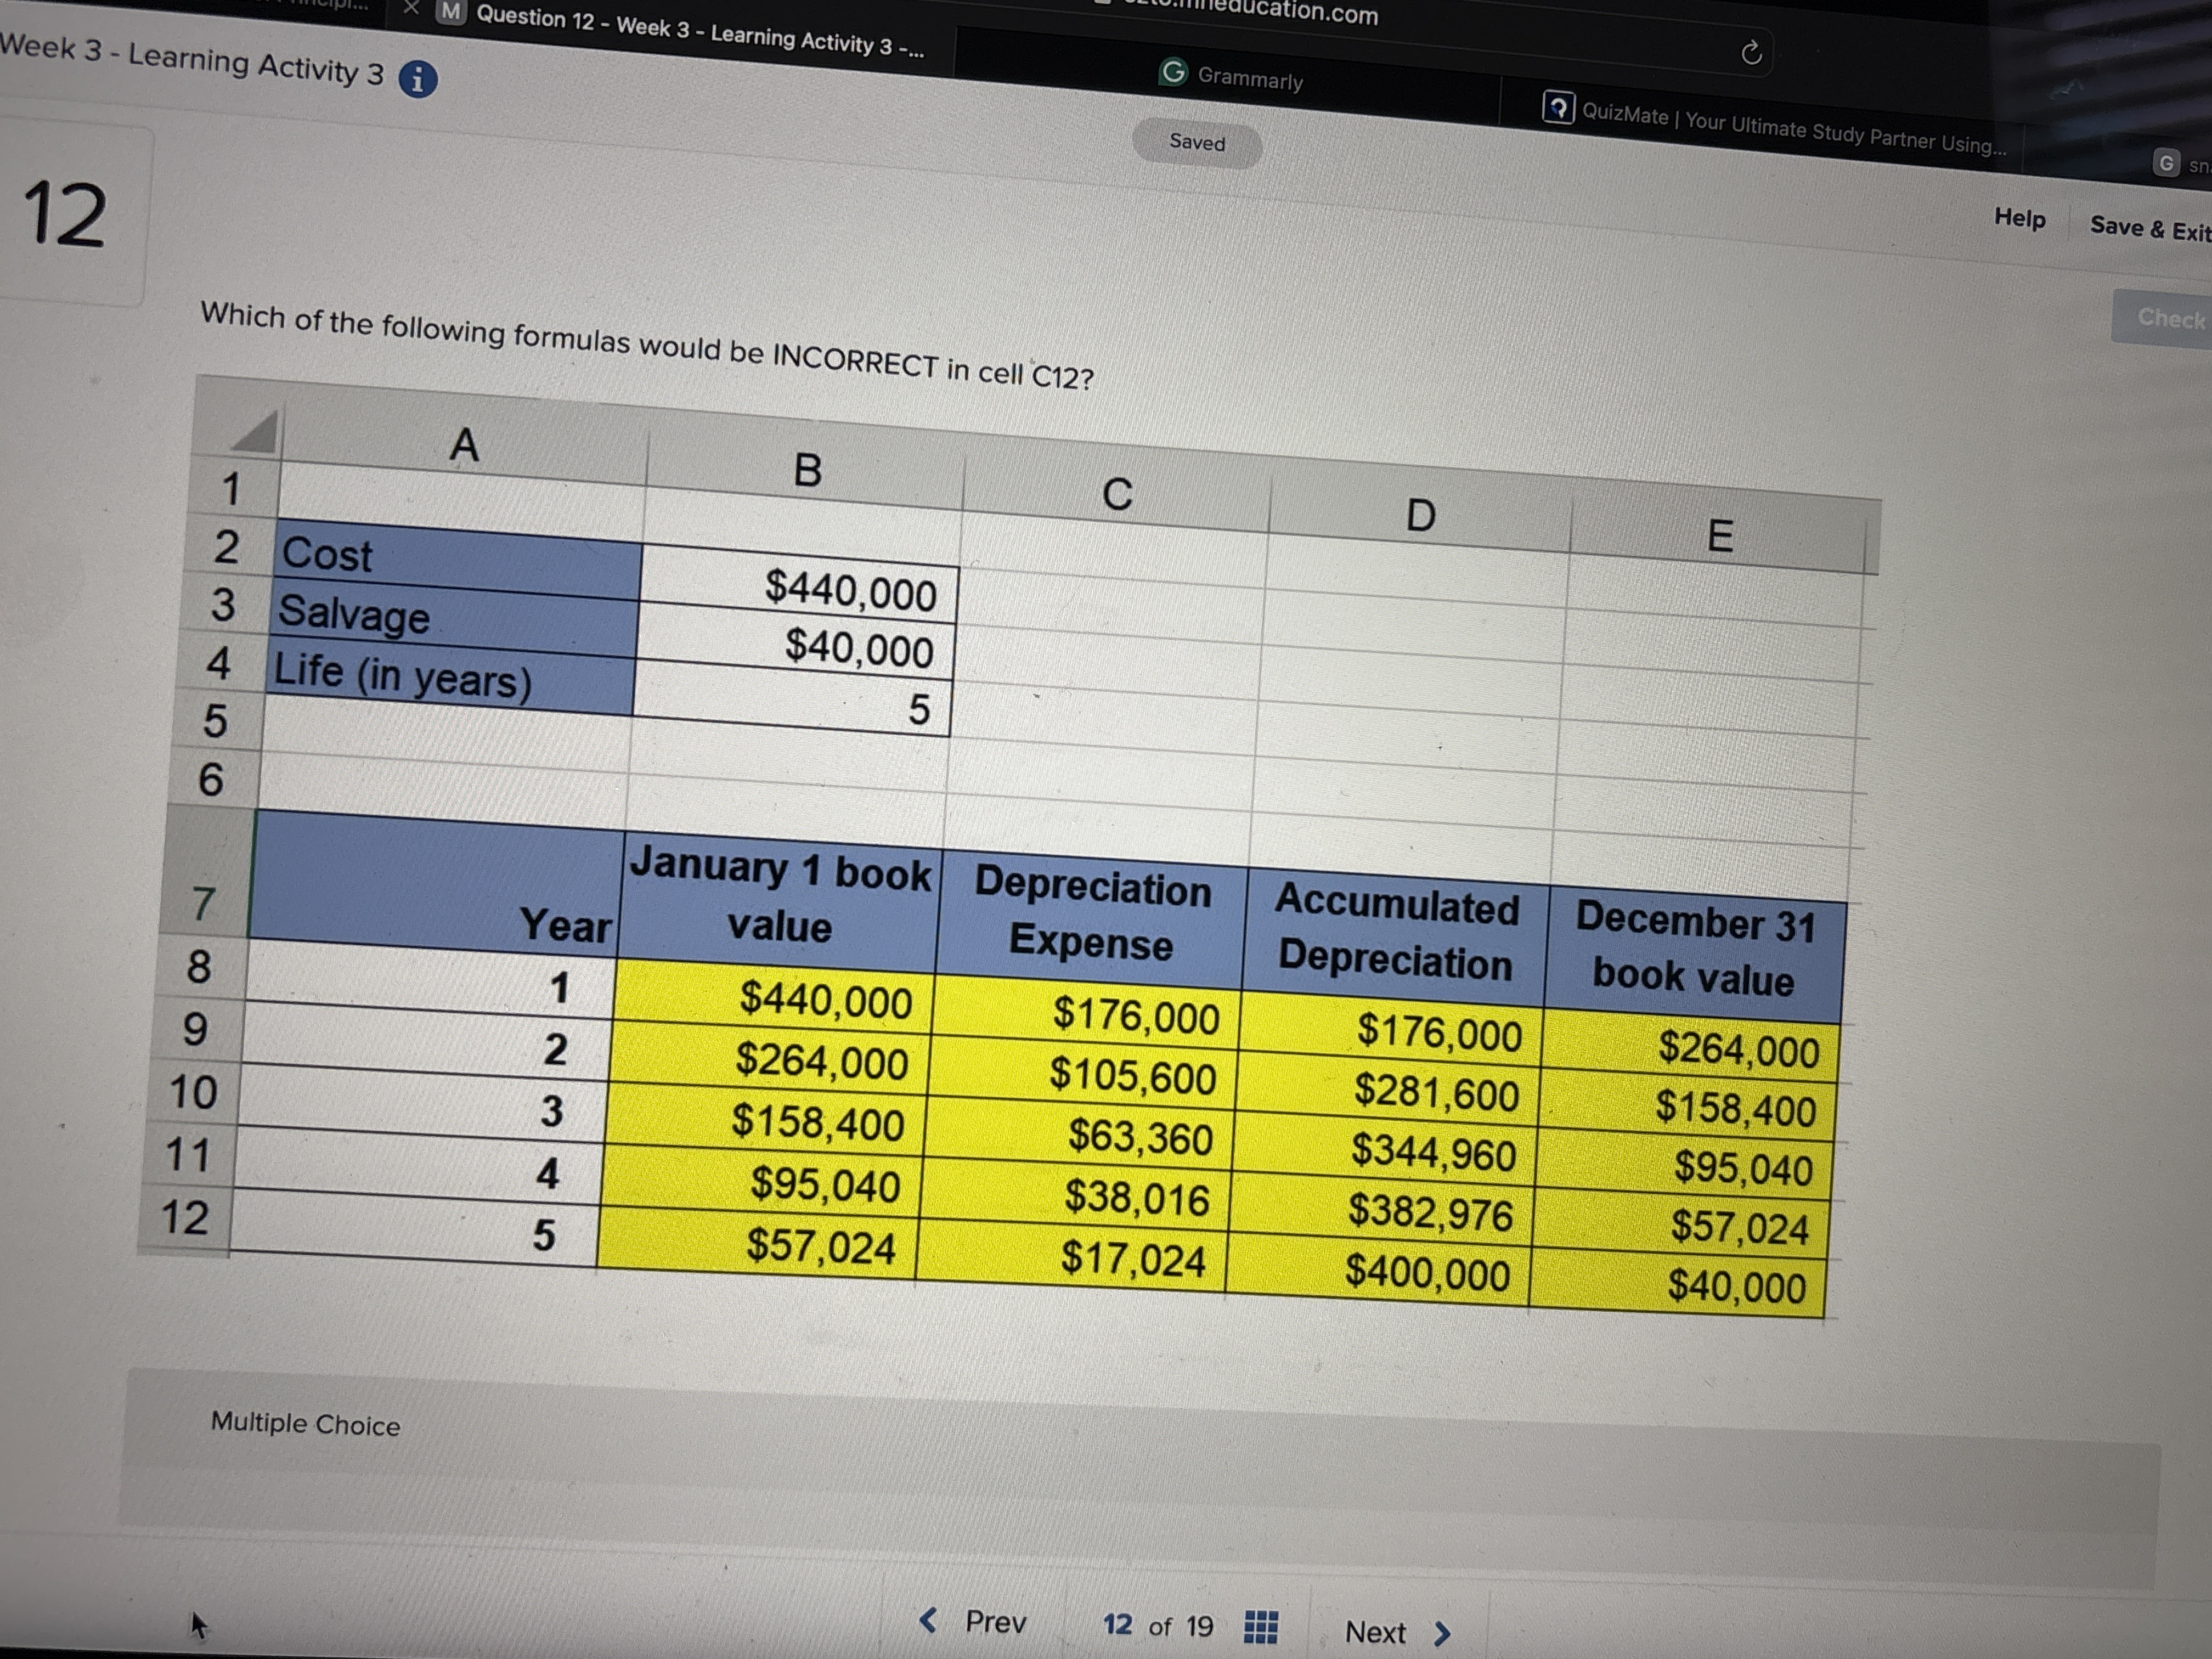
Task: Open the question grid navigator icon
Action: coord(1260,1627)
